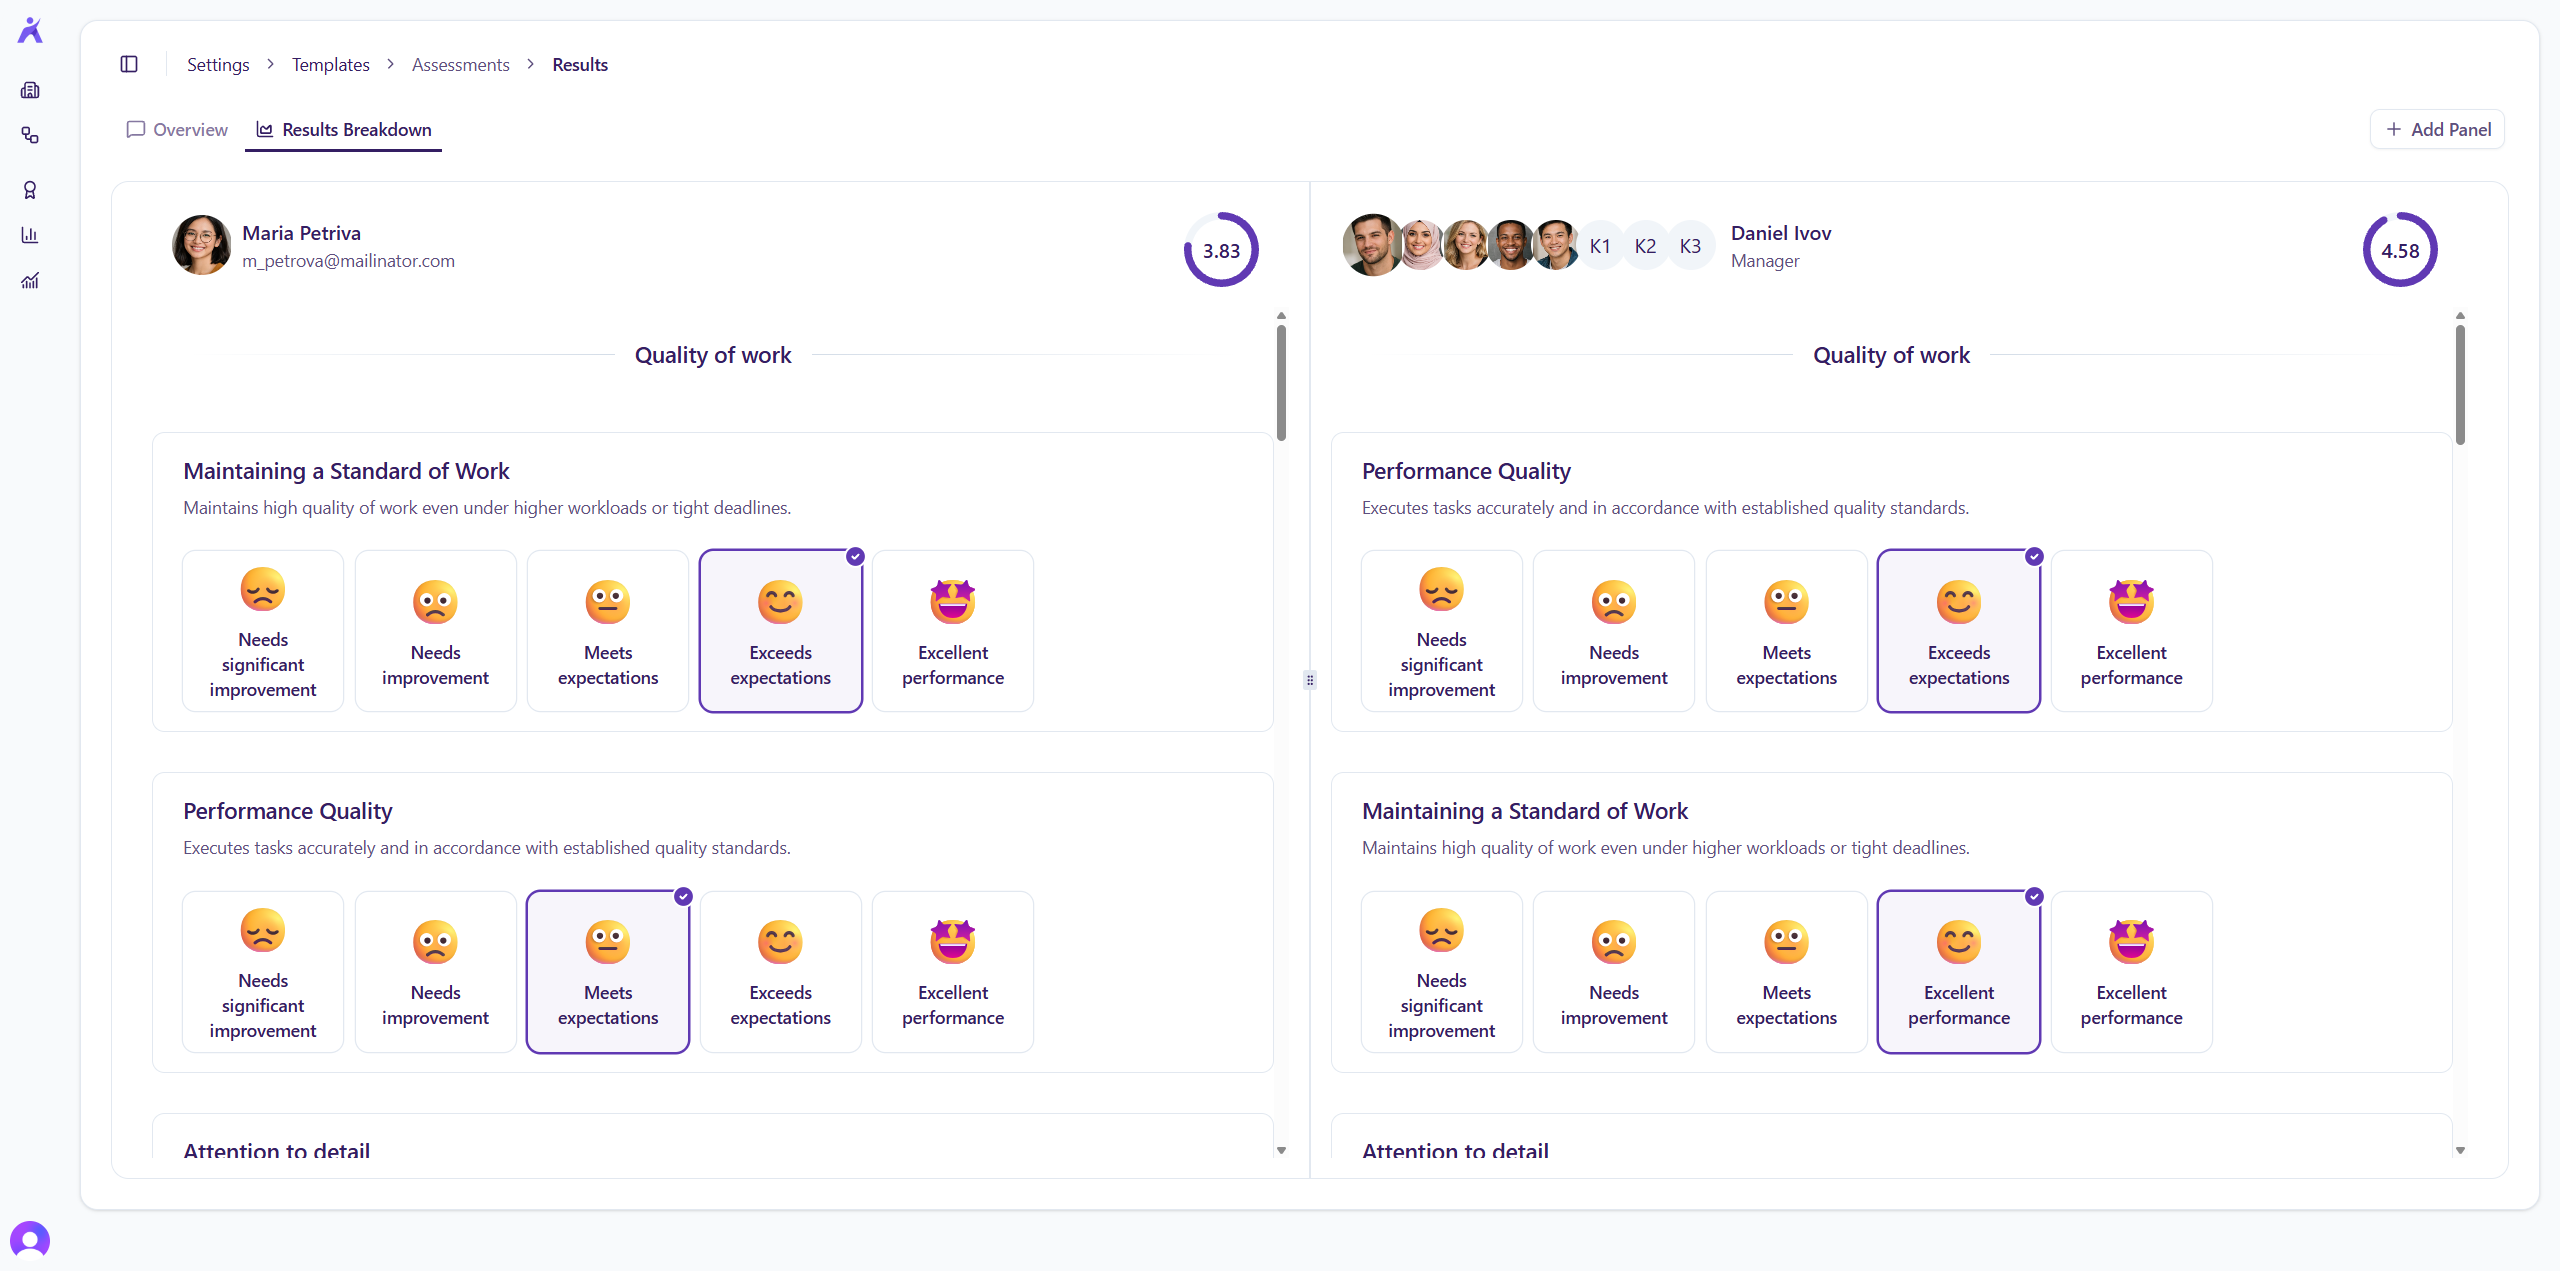Viewport: 2560px width, 1271px height.
Task: Click the first bearded reviewer avatar
Action: click(x=1372, y=245)
